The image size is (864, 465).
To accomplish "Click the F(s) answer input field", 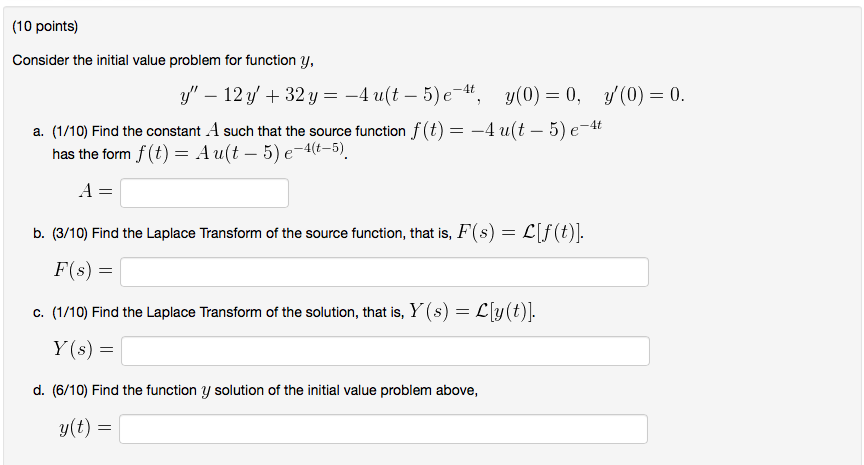I will (x=385, y=272).
